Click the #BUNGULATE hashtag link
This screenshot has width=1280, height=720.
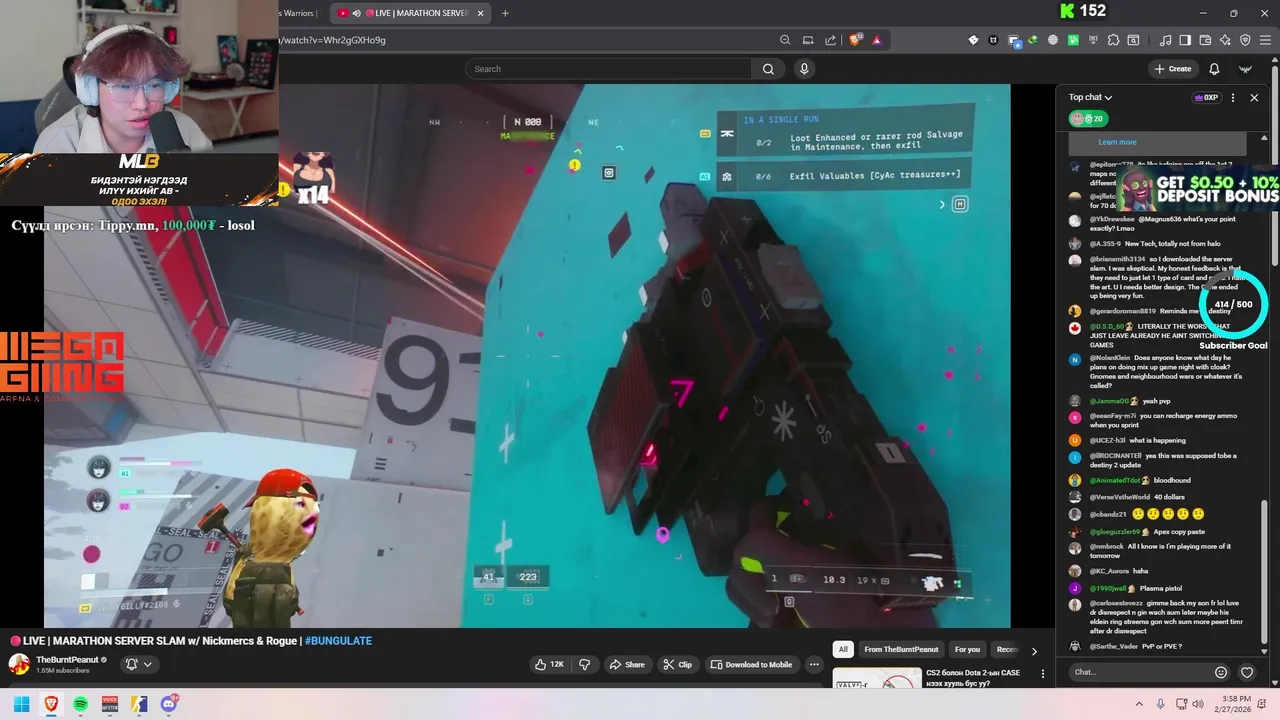click(x=338, y=640)
